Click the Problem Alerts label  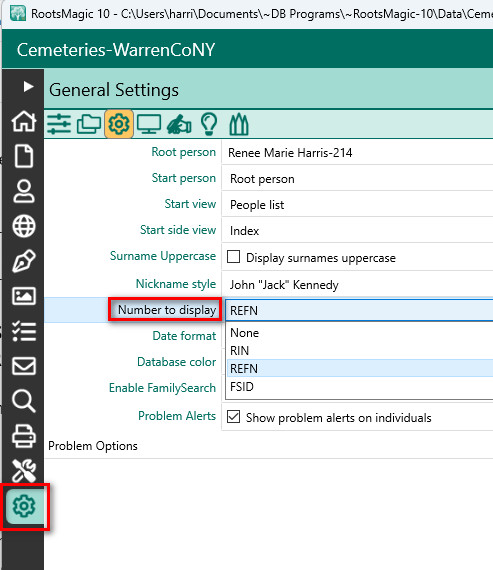coord(177,416)
